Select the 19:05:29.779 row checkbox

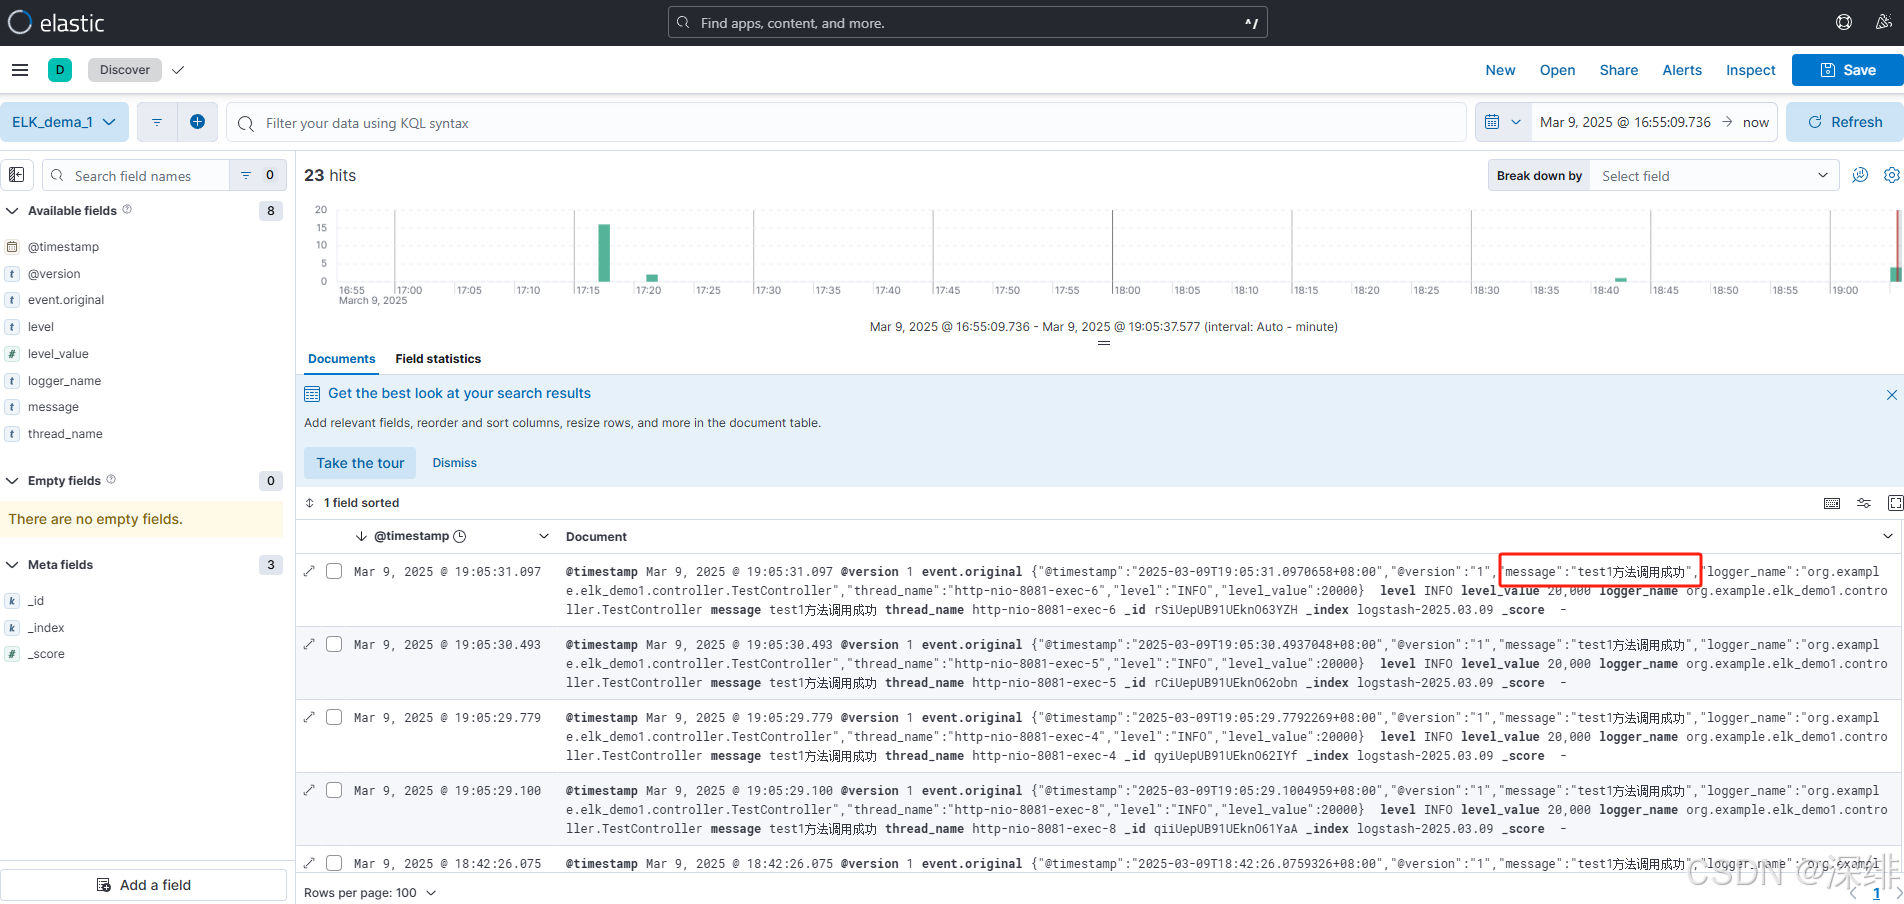click(x=334, y=717)
